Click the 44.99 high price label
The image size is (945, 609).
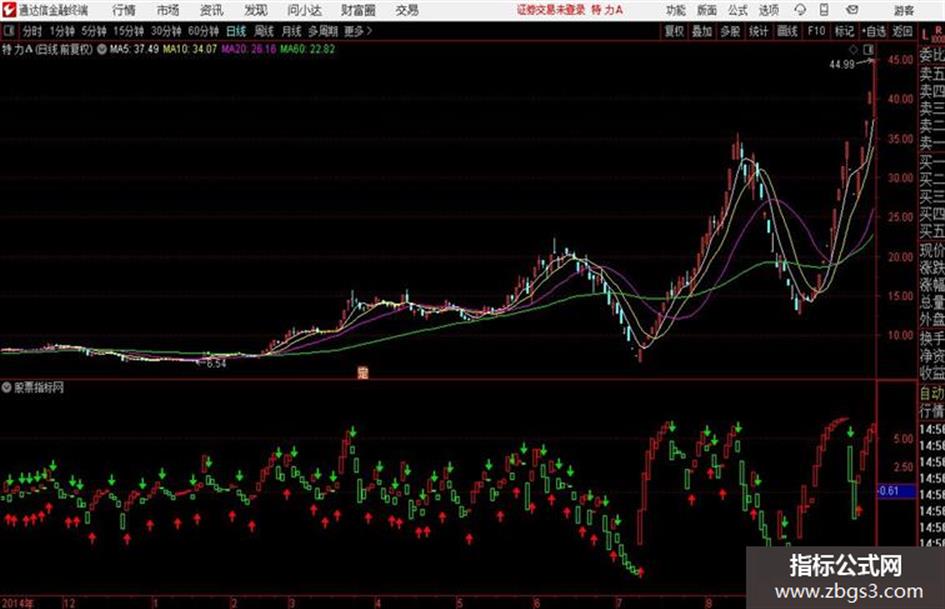click(x=841, y=64)
